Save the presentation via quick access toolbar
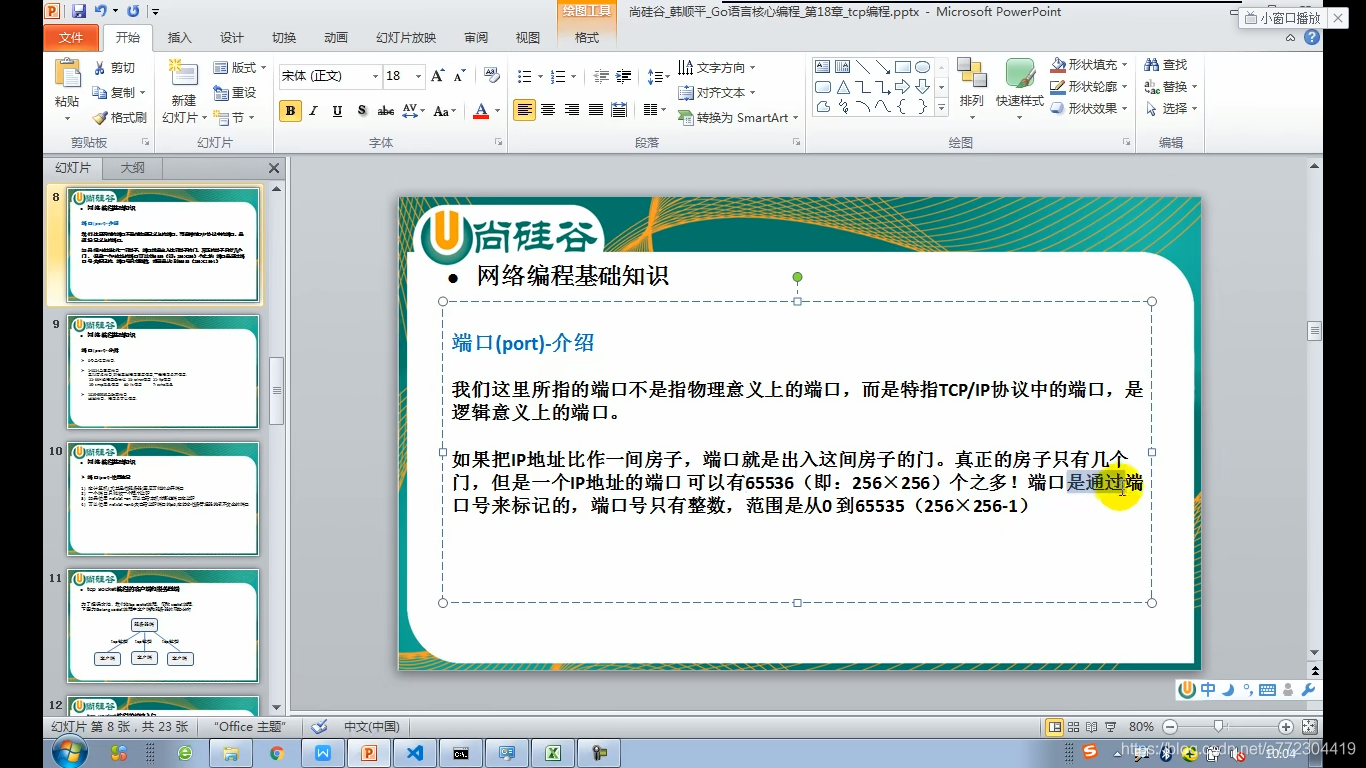 (x=79, y=11)
